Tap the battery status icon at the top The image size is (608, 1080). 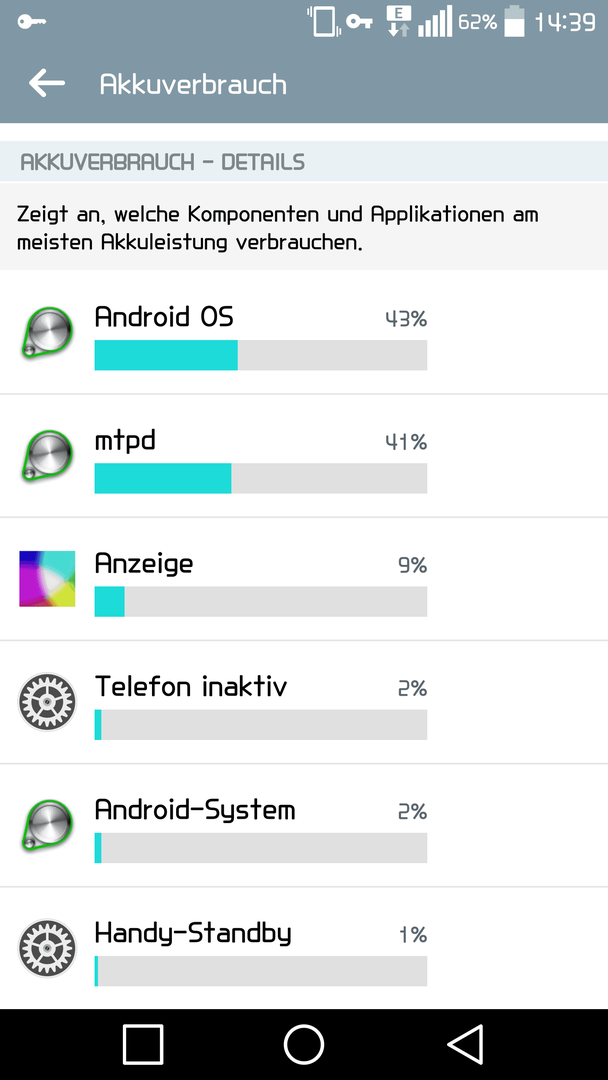pyautogui.click(x=514, y=21)
